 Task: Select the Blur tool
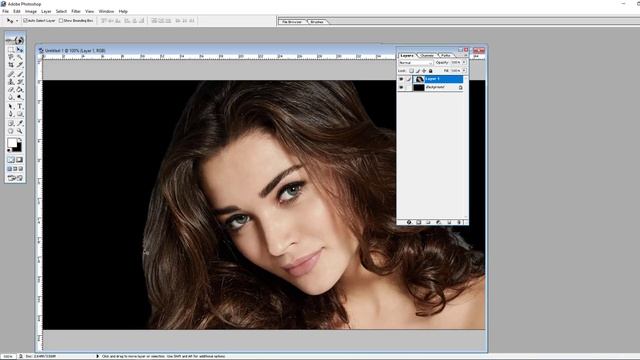11,98
